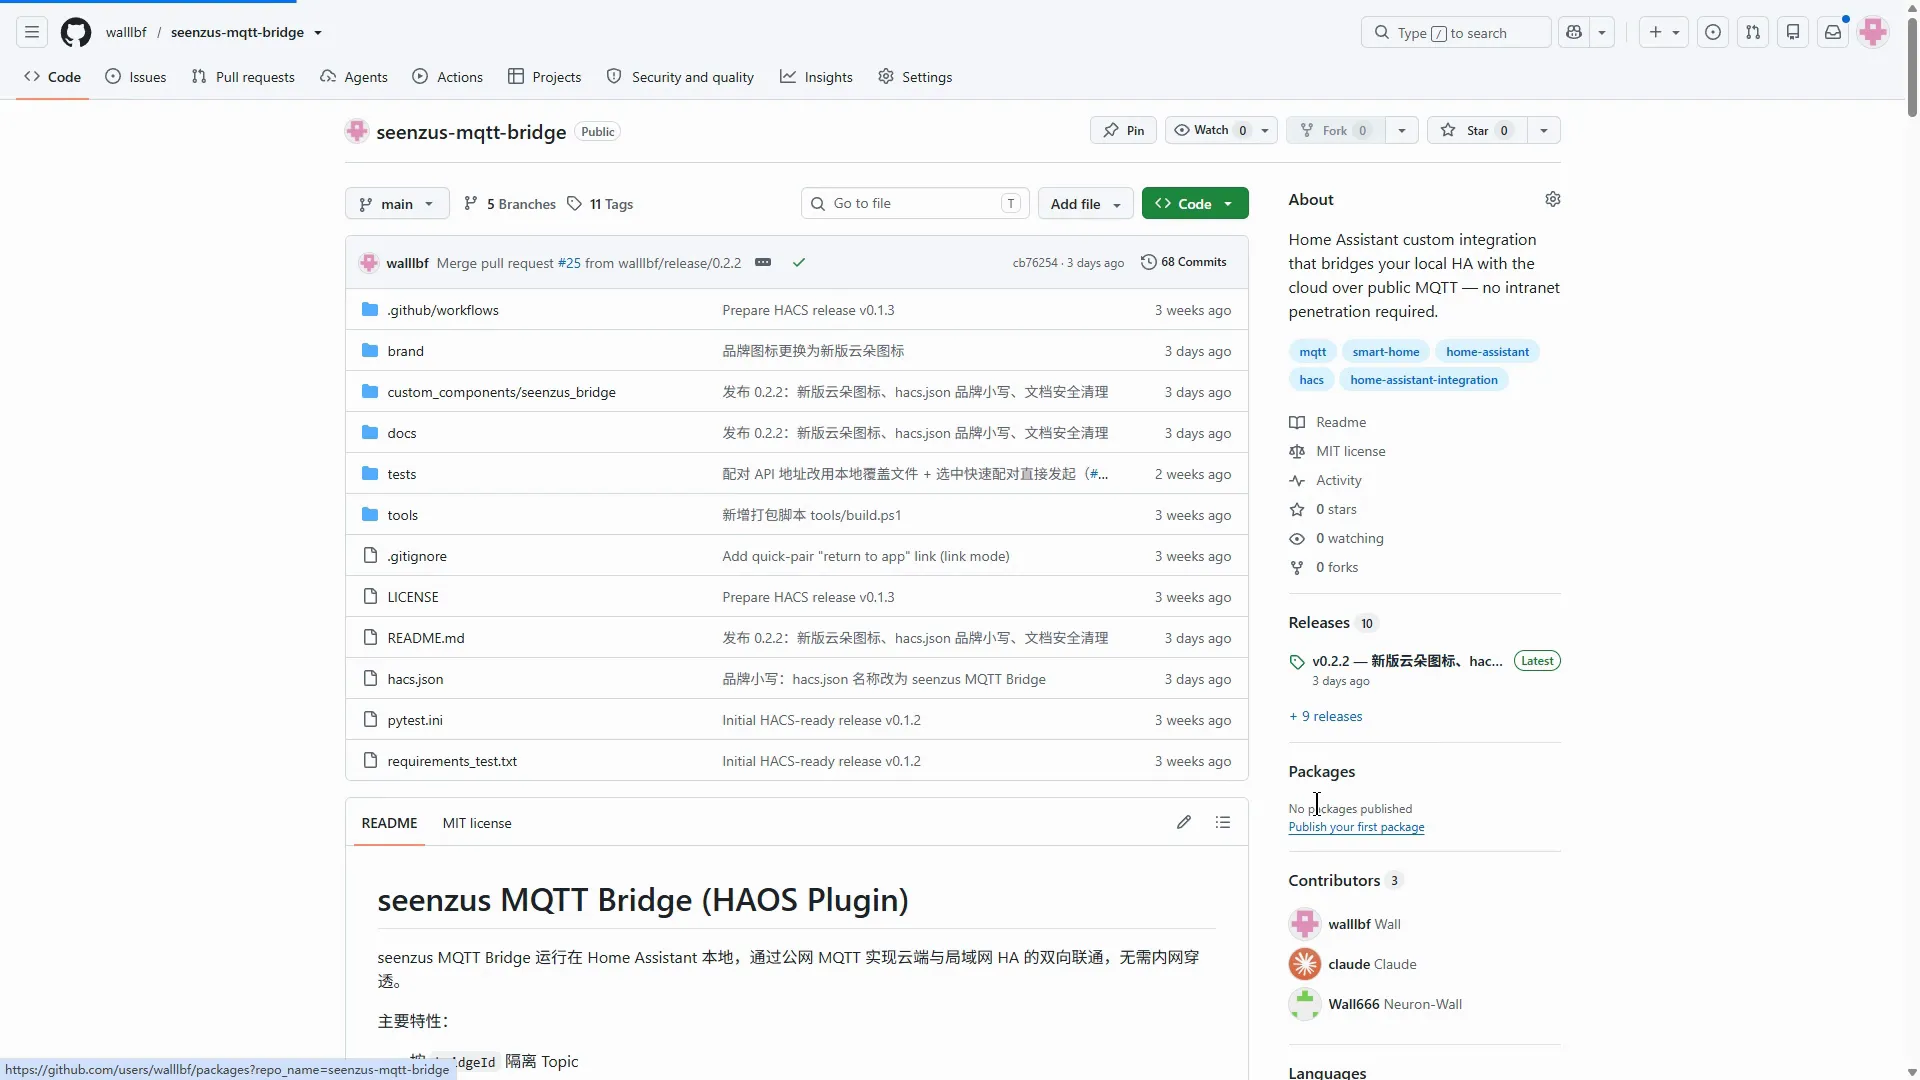Viewport: 1920px width, 1080px height.
Task: Click Publish your first package link
Action: click(x=1356, y=827)
